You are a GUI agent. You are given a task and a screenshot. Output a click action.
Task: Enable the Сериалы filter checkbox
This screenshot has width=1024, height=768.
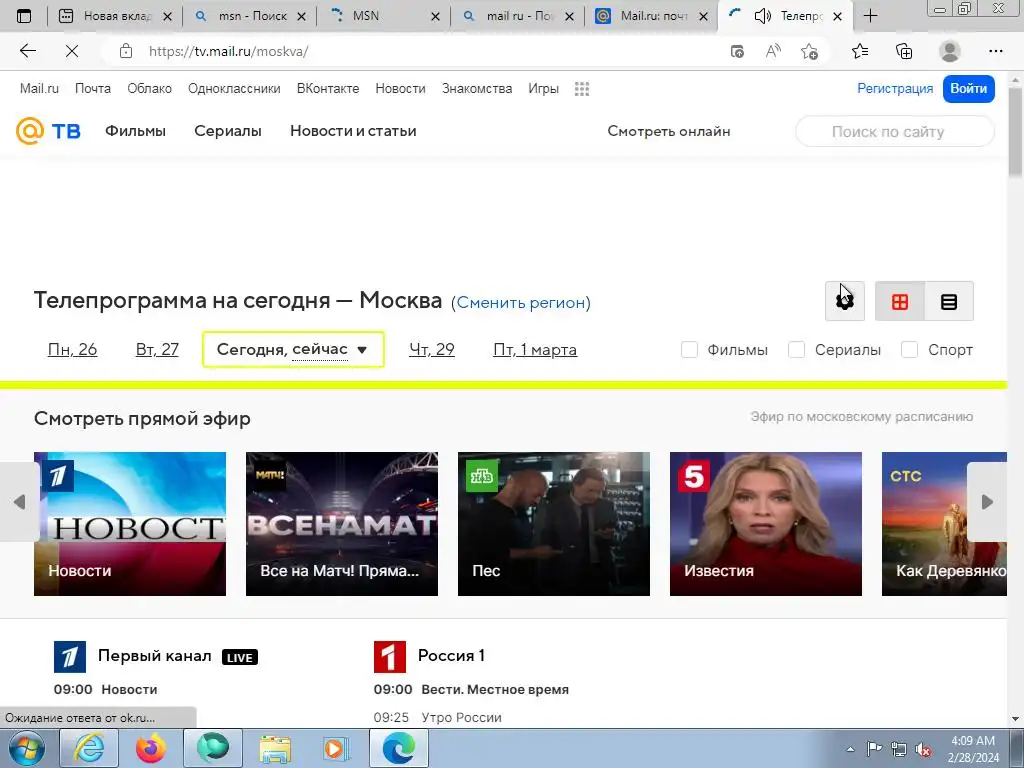click(796, 349)
